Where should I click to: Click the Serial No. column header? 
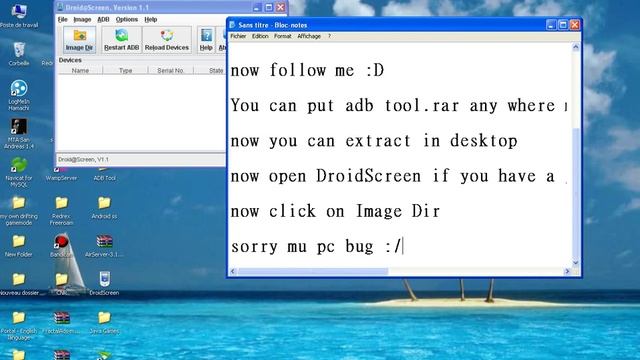[x=171, y=71]
